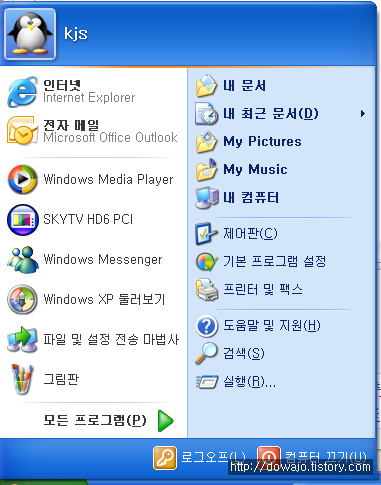Viewport: 381px width, 485px height.
Task: Launch the Microsoft Office Outlook icon
Action: pos(22,130)
